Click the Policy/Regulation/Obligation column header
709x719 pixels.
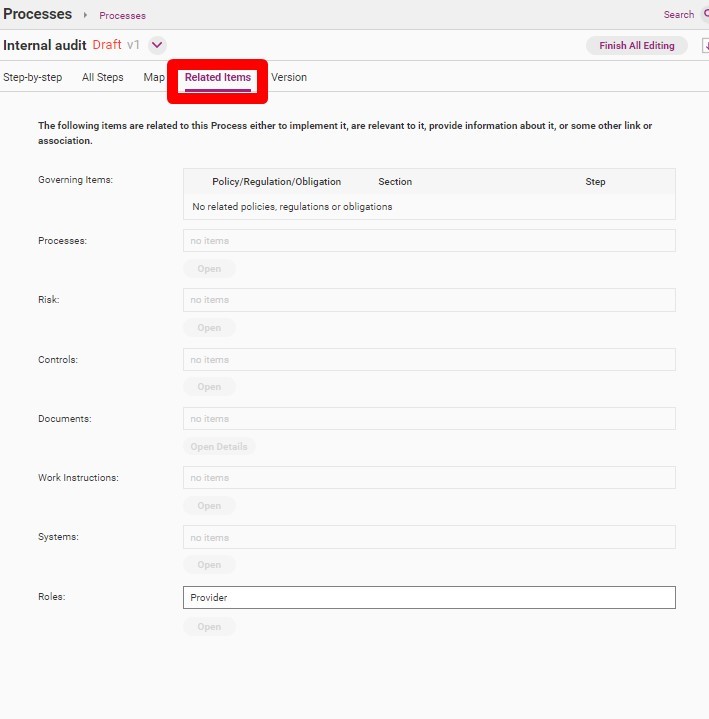(x=277, y=182)
